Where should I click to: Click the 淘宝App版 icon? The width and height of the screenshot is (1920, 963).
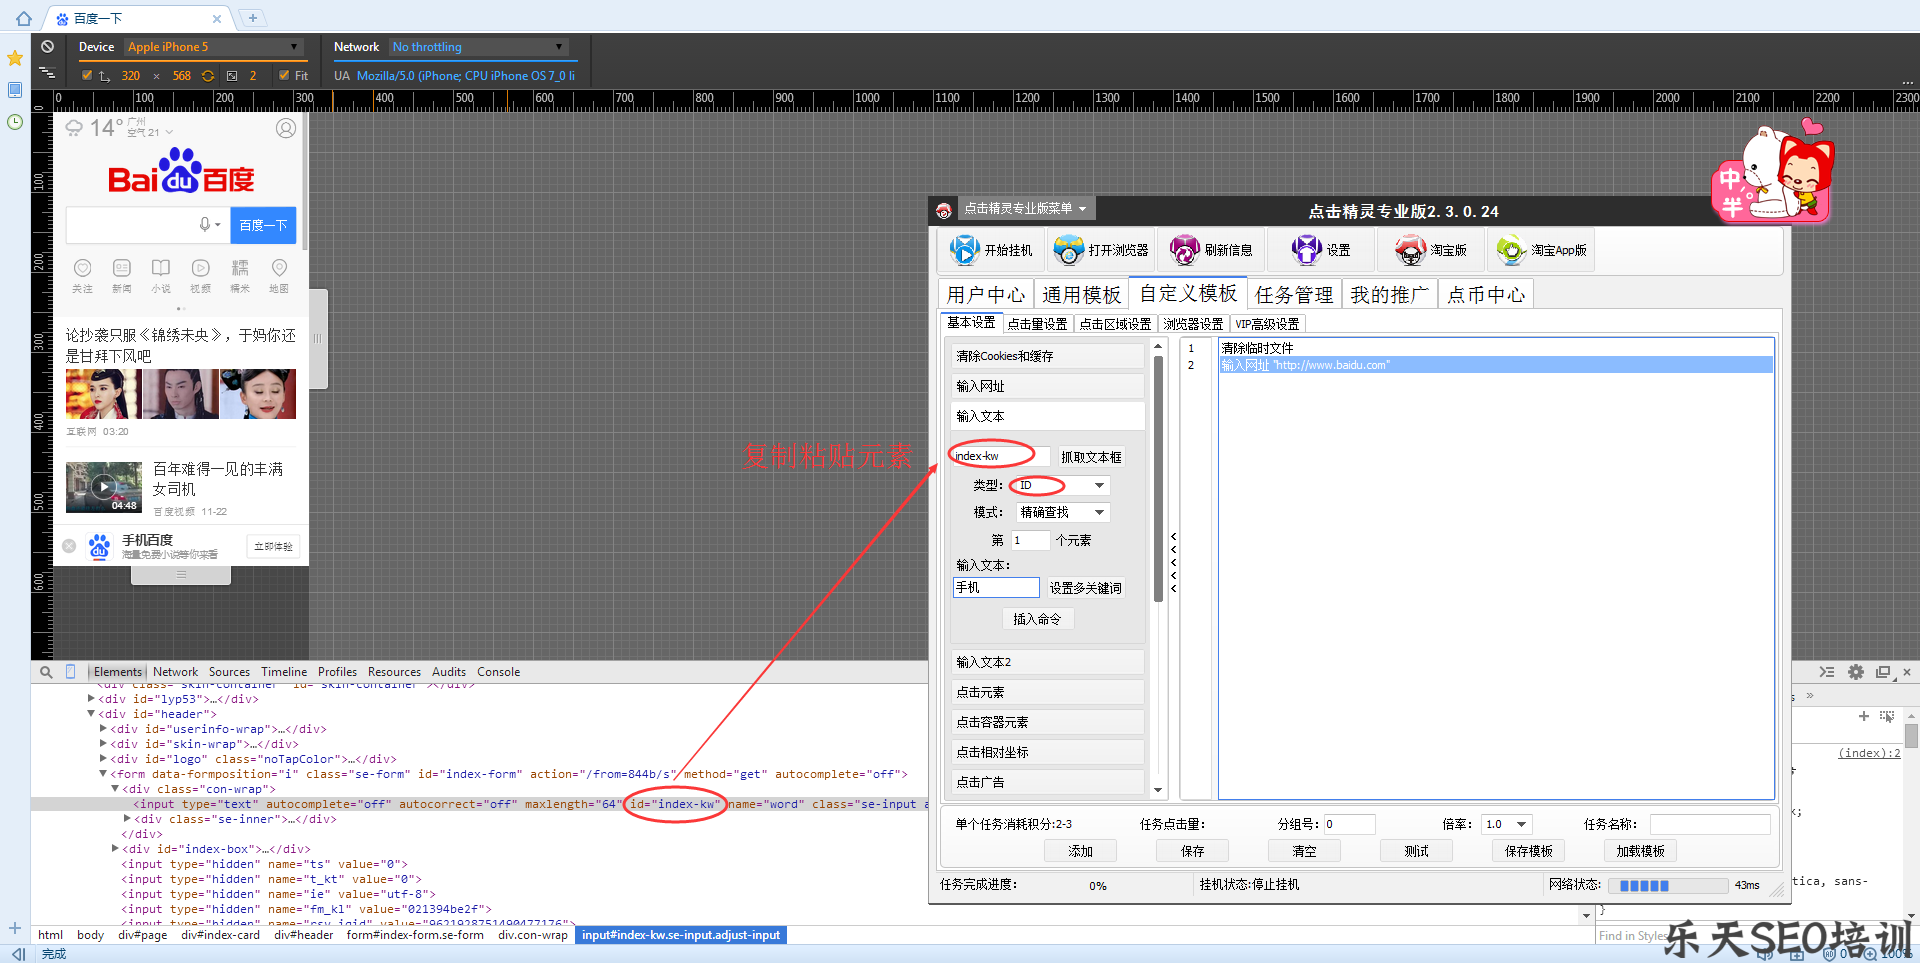[1510, 250]
